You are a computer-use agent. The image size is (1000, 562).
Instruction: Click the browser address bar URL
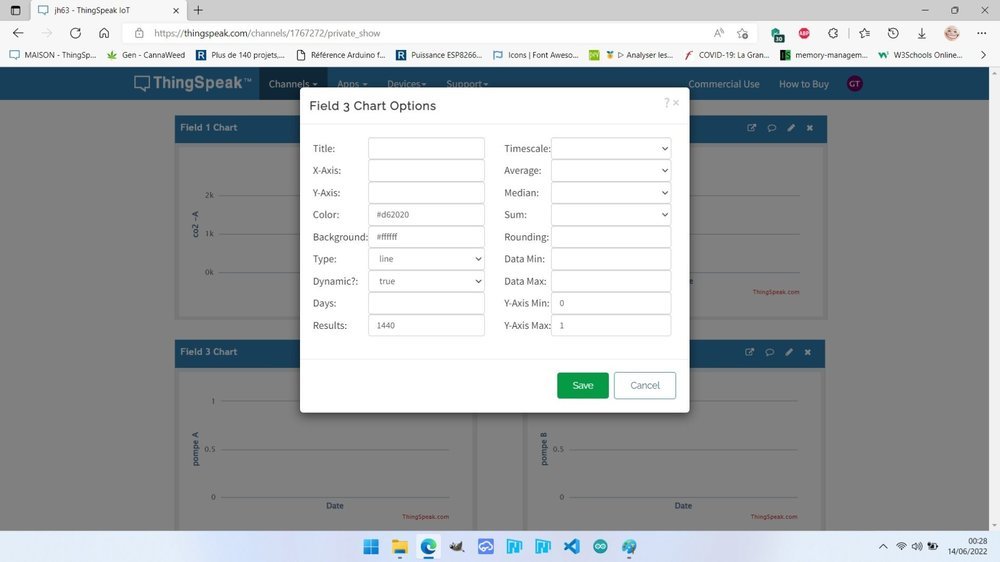pyautogui.click(x=267, y=33)
